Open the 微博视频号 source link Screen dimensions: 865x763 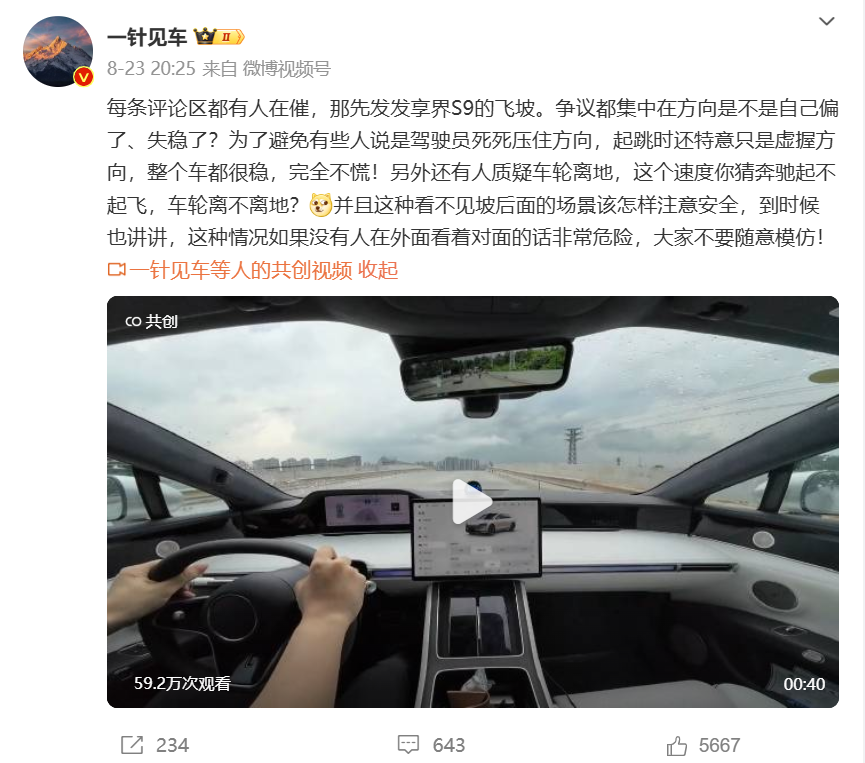tap(286, 68)
